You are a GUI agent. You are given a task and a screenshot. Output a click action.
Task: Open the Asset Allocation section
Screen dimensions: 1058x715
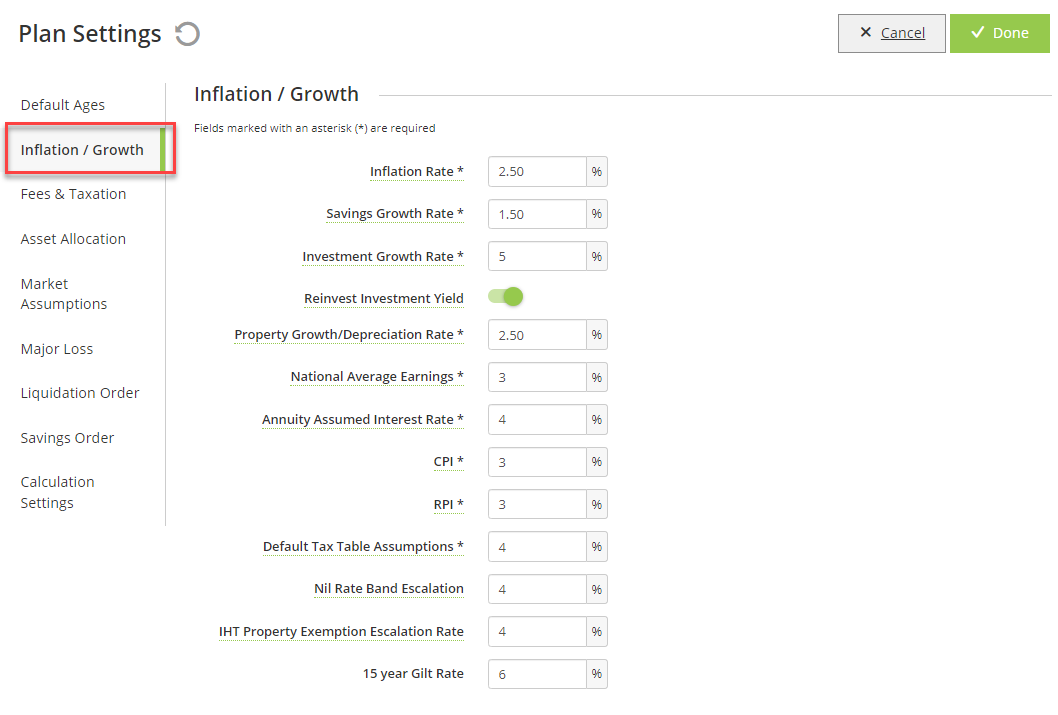[73, 239]
